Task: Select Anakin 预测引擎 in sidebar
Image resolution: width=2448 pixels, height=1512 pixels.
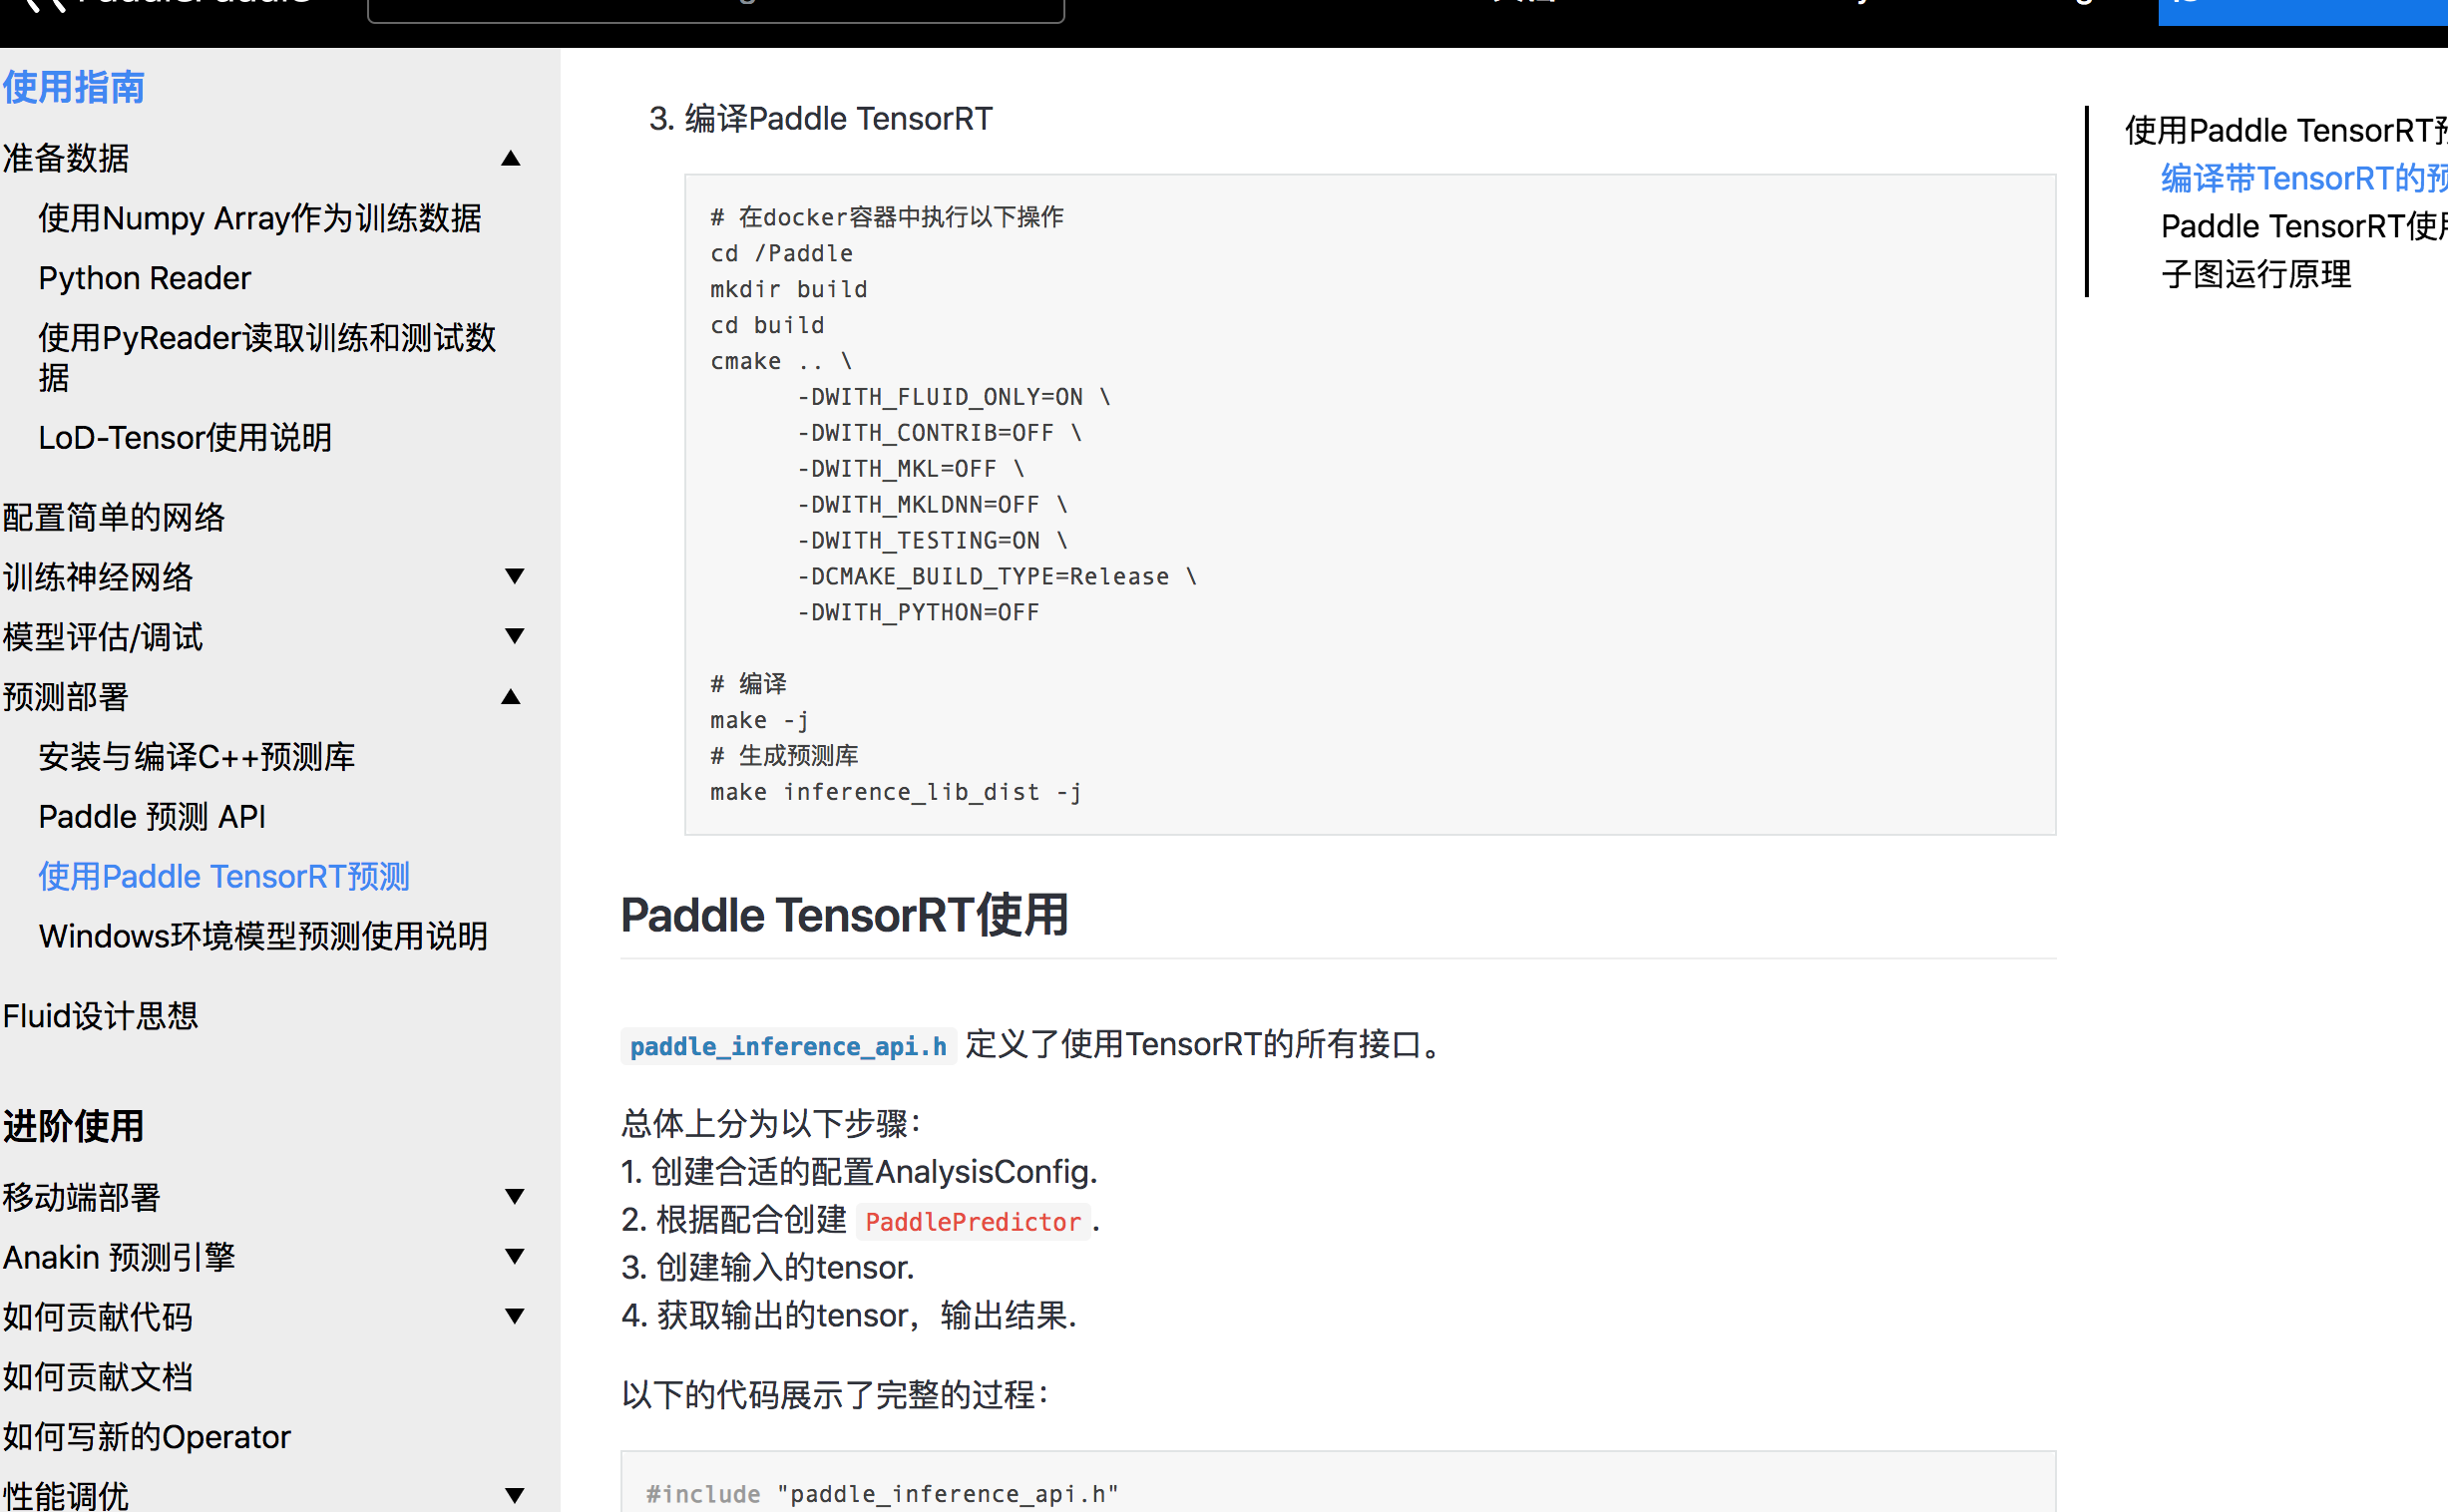Action: point(119,1257)
